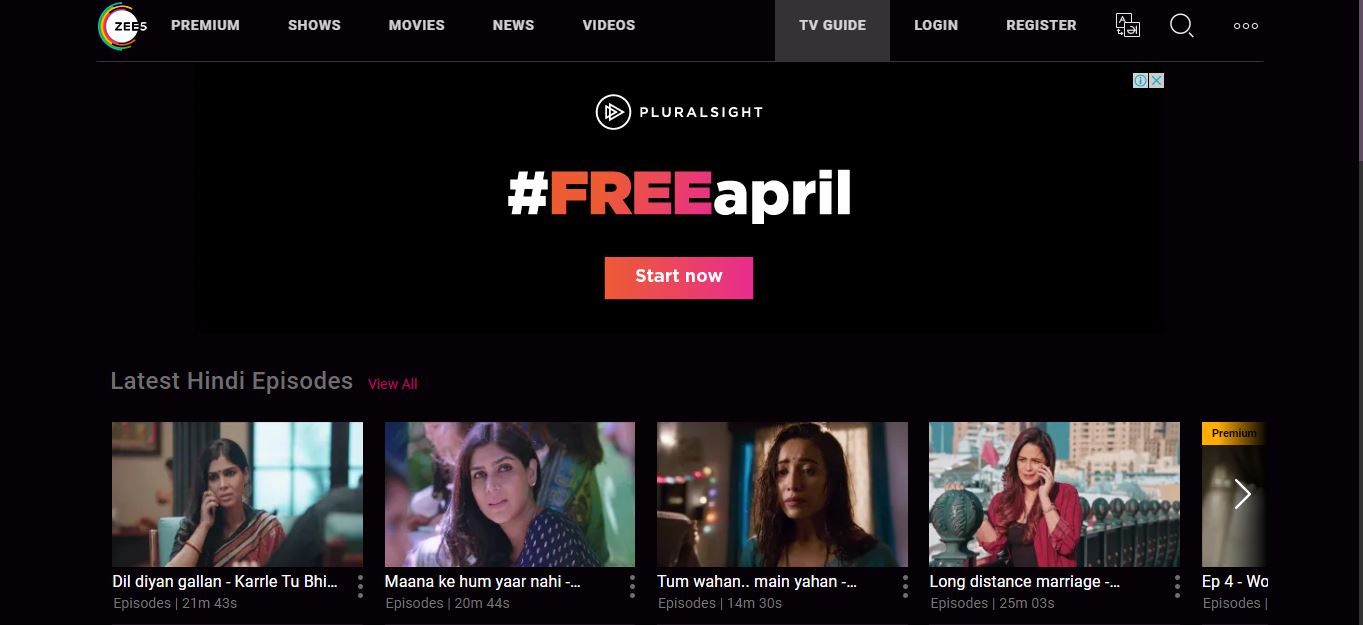1363x625 pixels.
Task: Click the ad info icon
Action: pyautogui.click(x=1140, y=81)
